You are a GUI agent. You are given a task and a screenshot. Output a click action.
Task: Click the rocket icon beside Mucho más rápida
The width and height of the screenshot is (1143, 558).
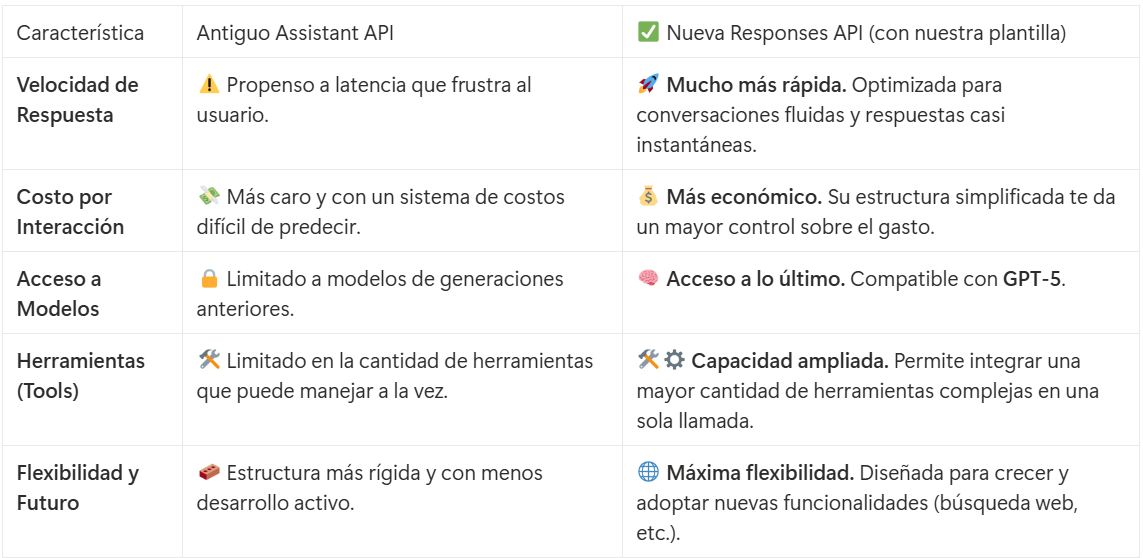(648, 85)
